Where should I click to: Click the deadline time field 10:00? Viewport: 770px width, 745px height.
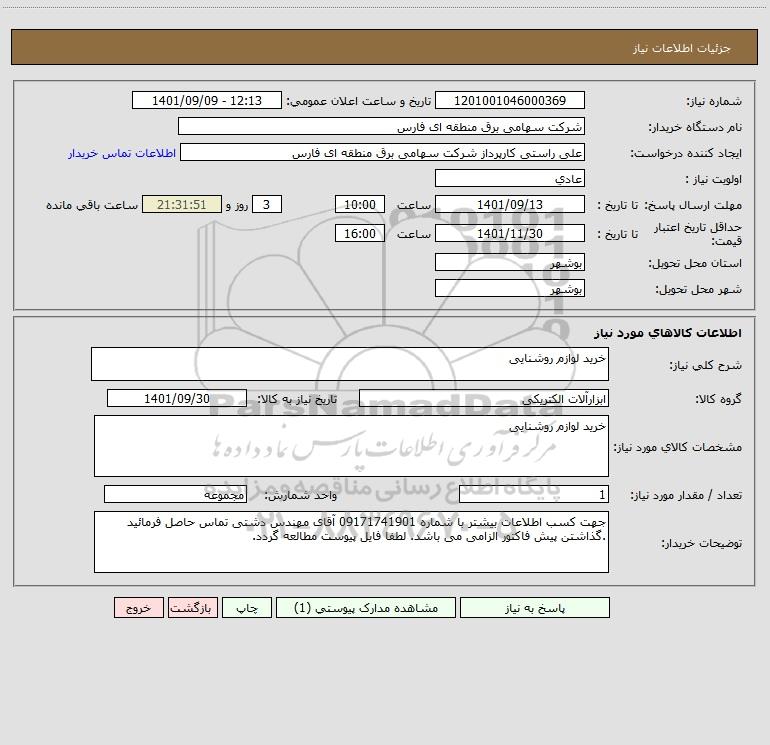point(359,204)
